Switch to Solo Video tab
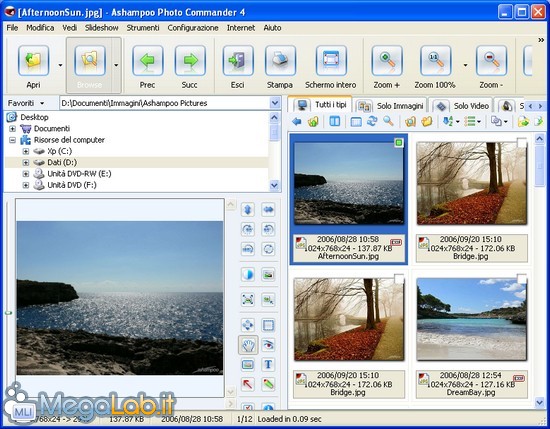 (461, 105)
